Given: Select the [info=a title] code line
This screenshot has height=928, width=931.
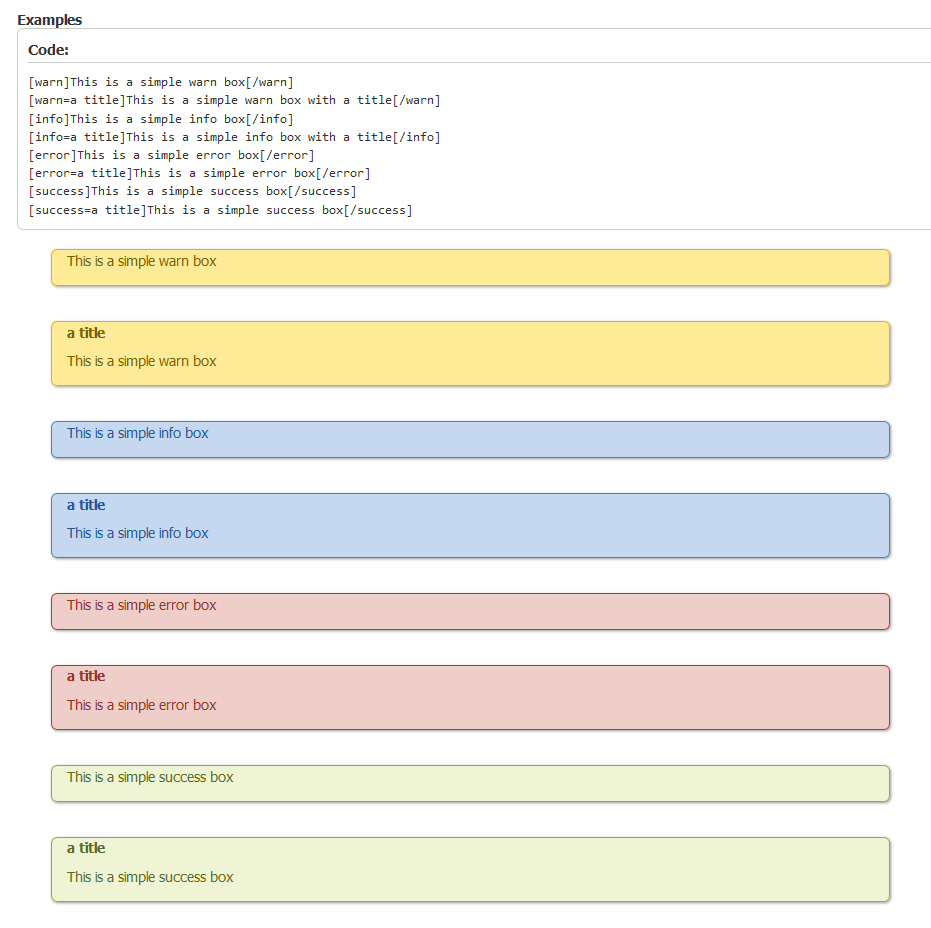Looking at the screenshot, I should pos(234,137).
